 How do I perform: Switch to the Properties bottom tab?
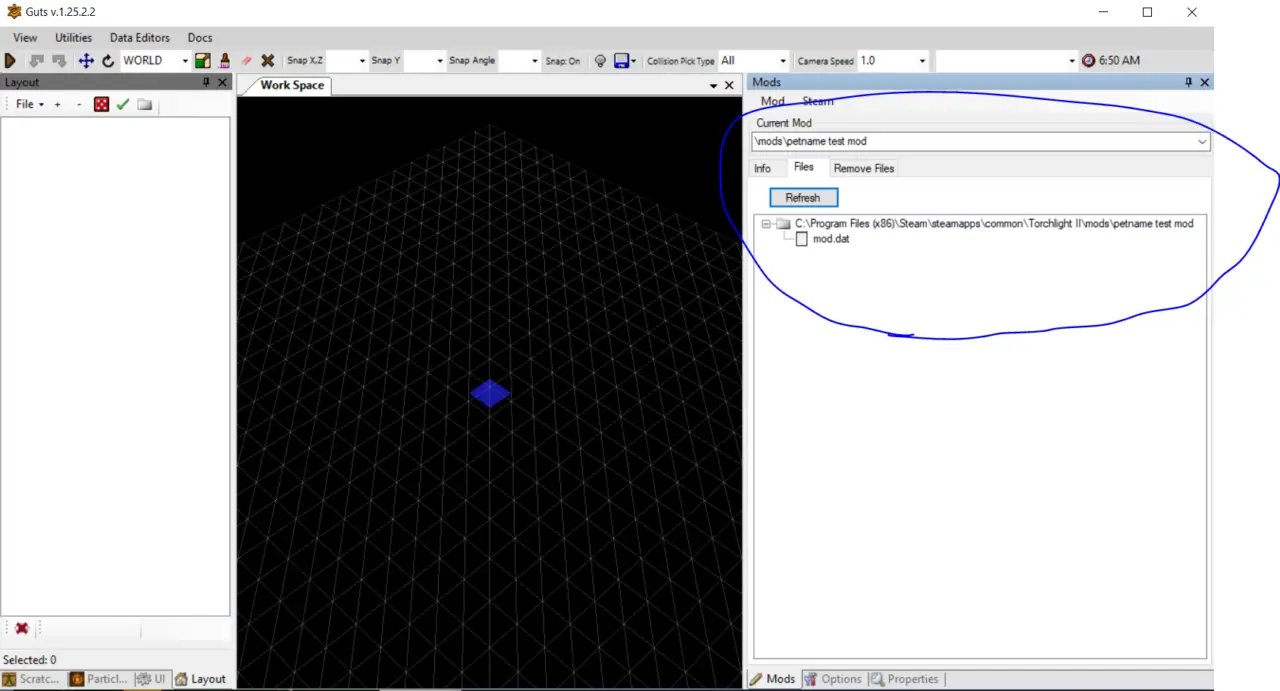905,679
